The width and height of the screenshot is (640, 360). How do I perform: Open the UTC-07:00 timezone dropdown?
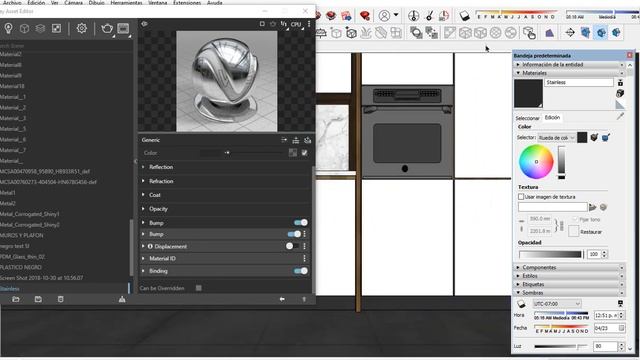557,304
